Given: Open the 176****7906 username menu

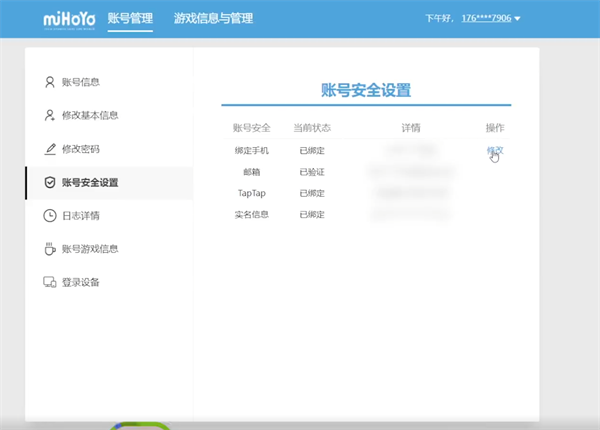Looking at the screenshot, I should coord(485,19).
